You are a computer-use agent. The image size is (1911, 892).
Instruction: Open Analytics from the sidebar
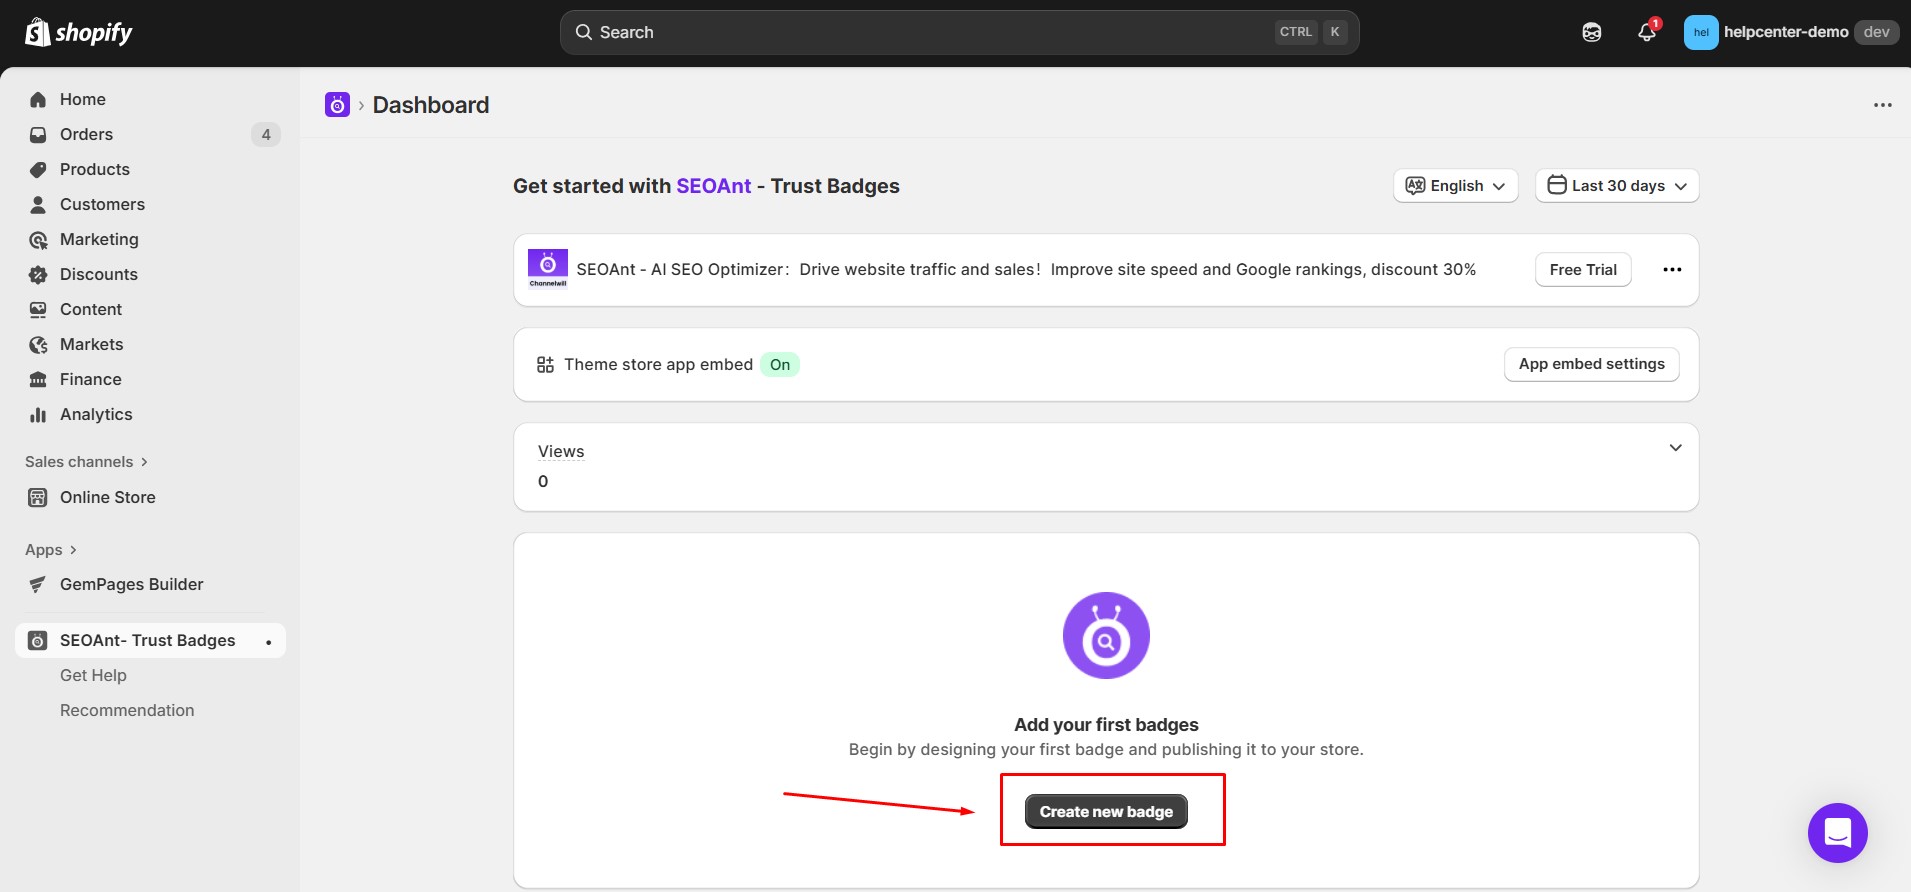click(96, 414)
